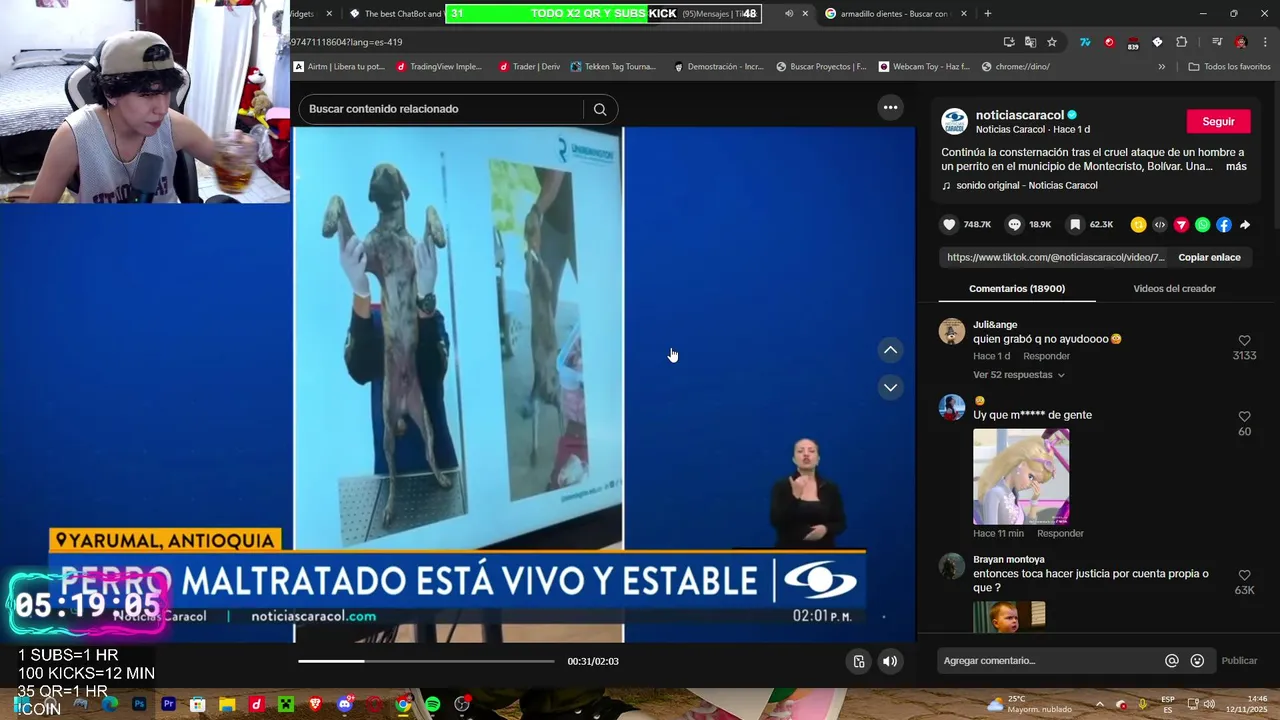Open the Minecraft taskbar icon
Viewport: 1280px width, 720px height.
point(286,704)
